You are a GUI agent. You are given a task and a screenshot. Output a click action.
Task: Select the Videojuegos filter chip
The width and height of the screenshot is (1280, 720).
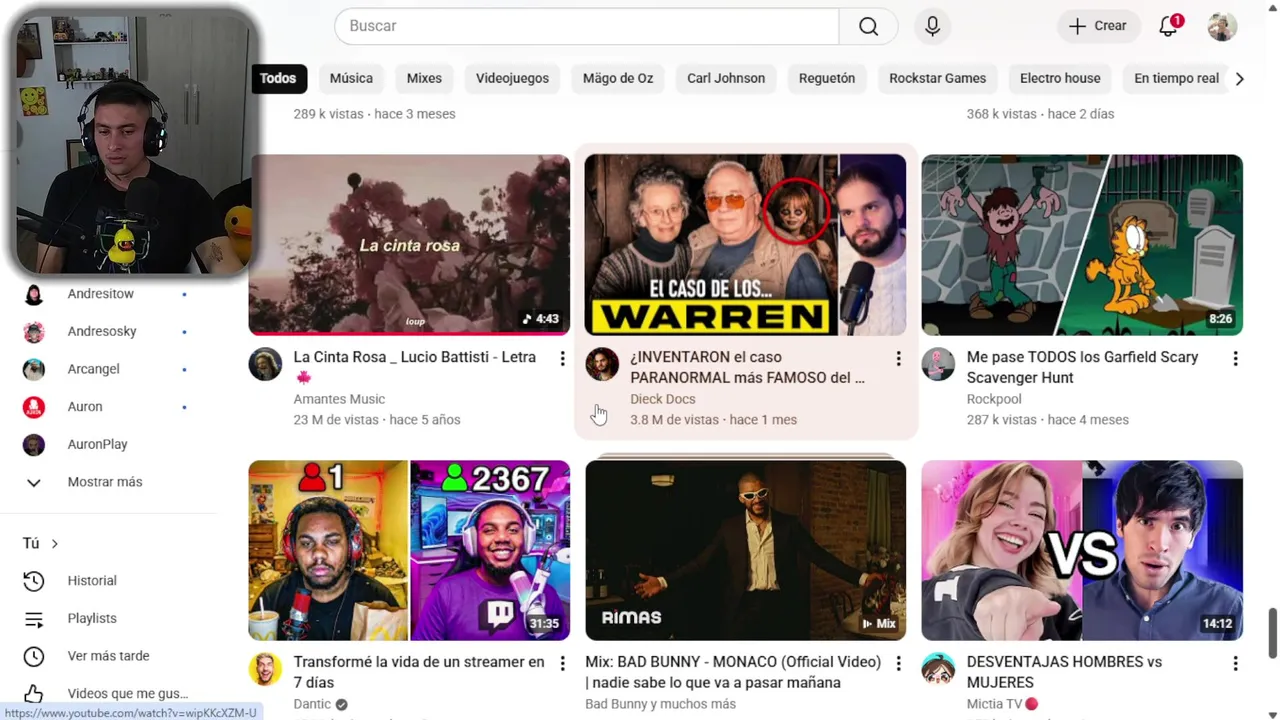512,78
